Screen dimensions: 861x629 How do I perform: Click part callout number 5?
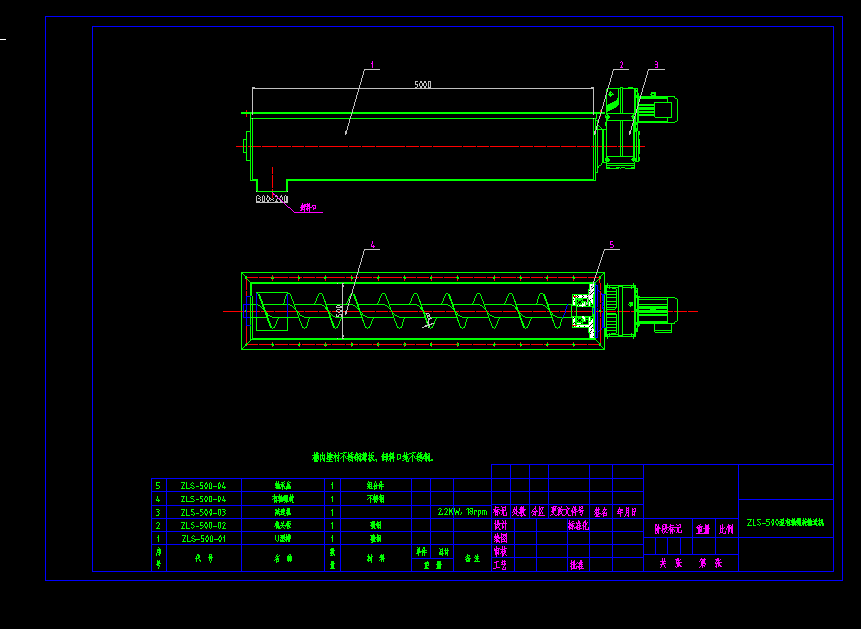tap(612, 245)
